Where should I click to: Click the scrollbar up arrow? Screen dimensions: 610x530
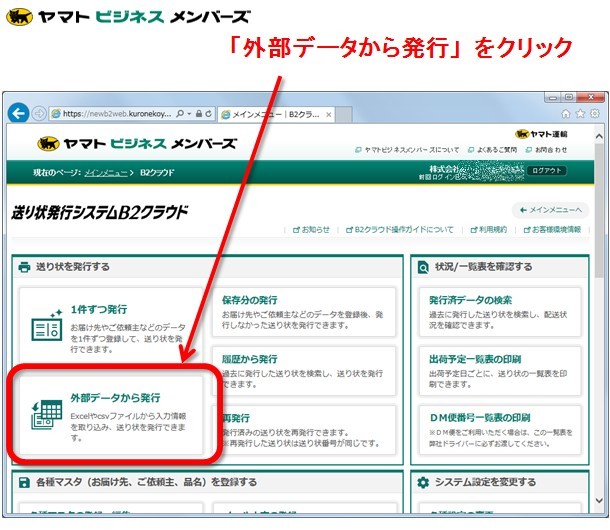click(x=599, y=137)
